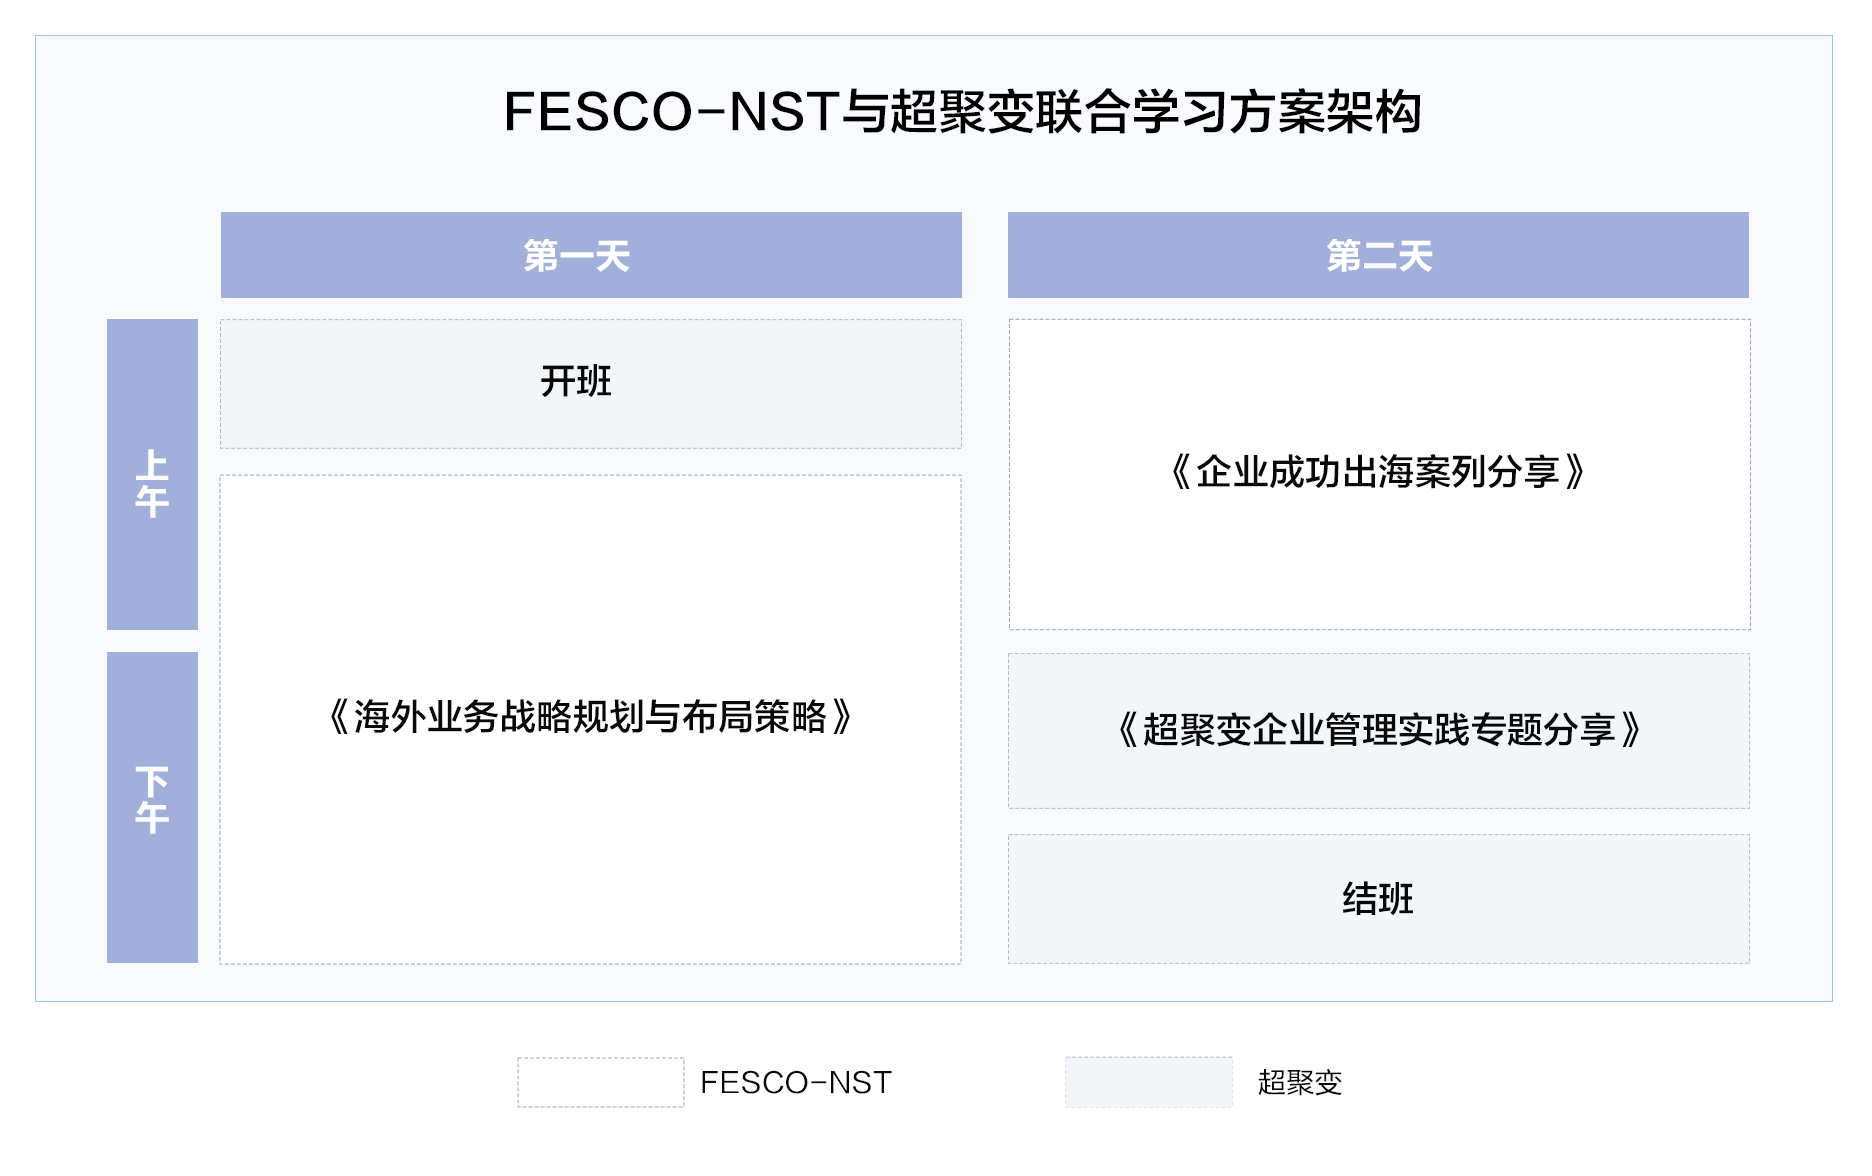Click the 开班 text in day one
The image size is (1872, 1176).
[x=576, y=381]
